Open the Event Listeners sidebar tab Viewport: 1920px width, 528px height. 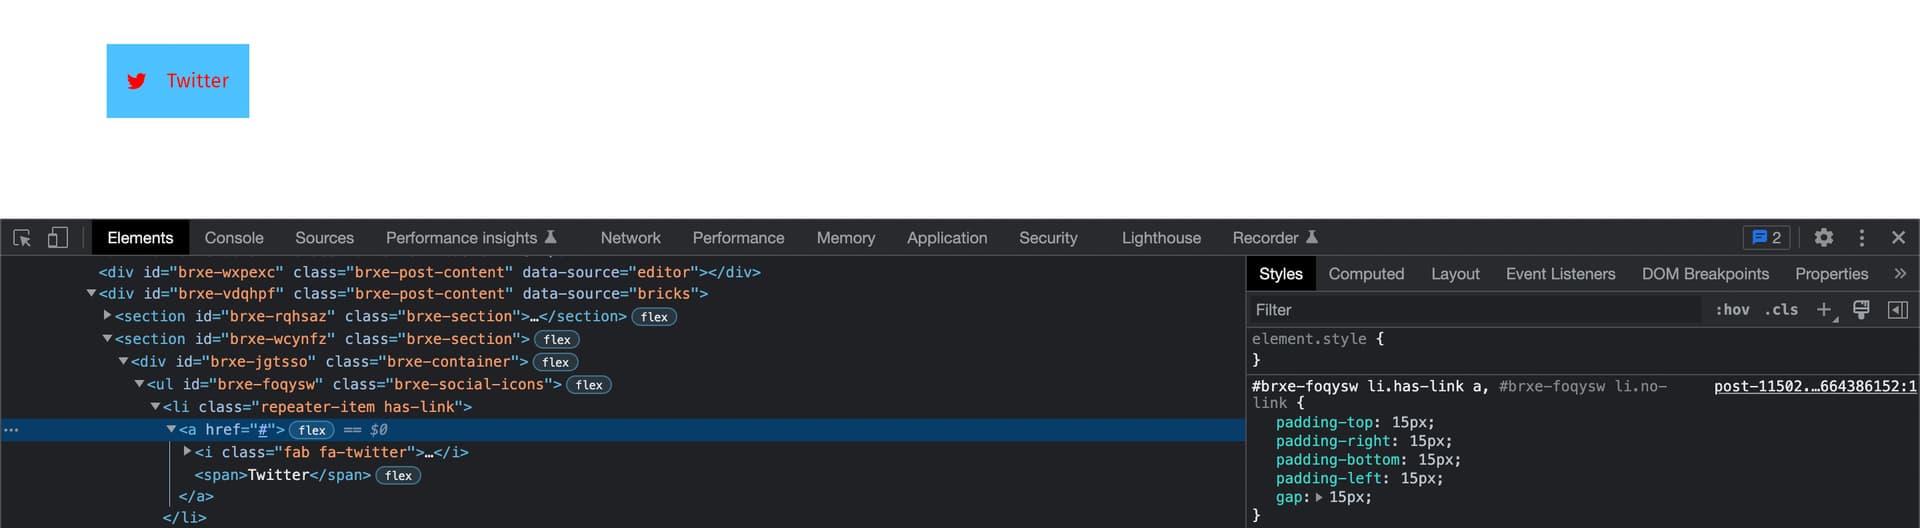pos(1560,274)
